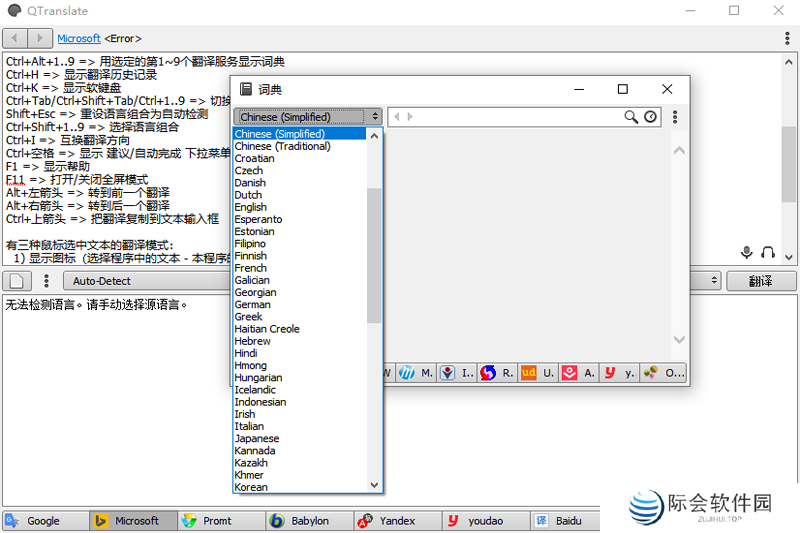Jump down with the dictionary pane's down chevron
This screenshot has height=533, width=800.
tap(679, 339)
